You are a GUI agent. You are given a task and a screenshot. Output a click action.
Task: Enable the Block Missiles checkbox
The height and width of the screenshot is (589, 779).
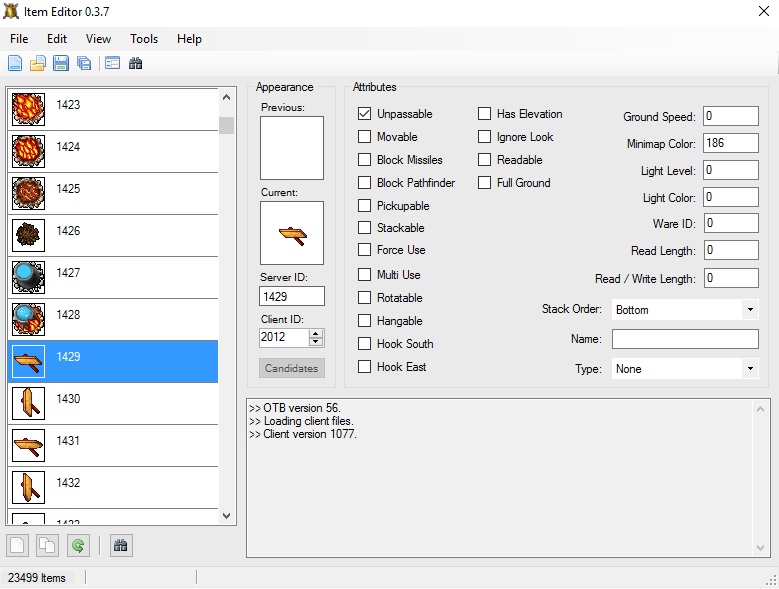click(x=364, y=159)
